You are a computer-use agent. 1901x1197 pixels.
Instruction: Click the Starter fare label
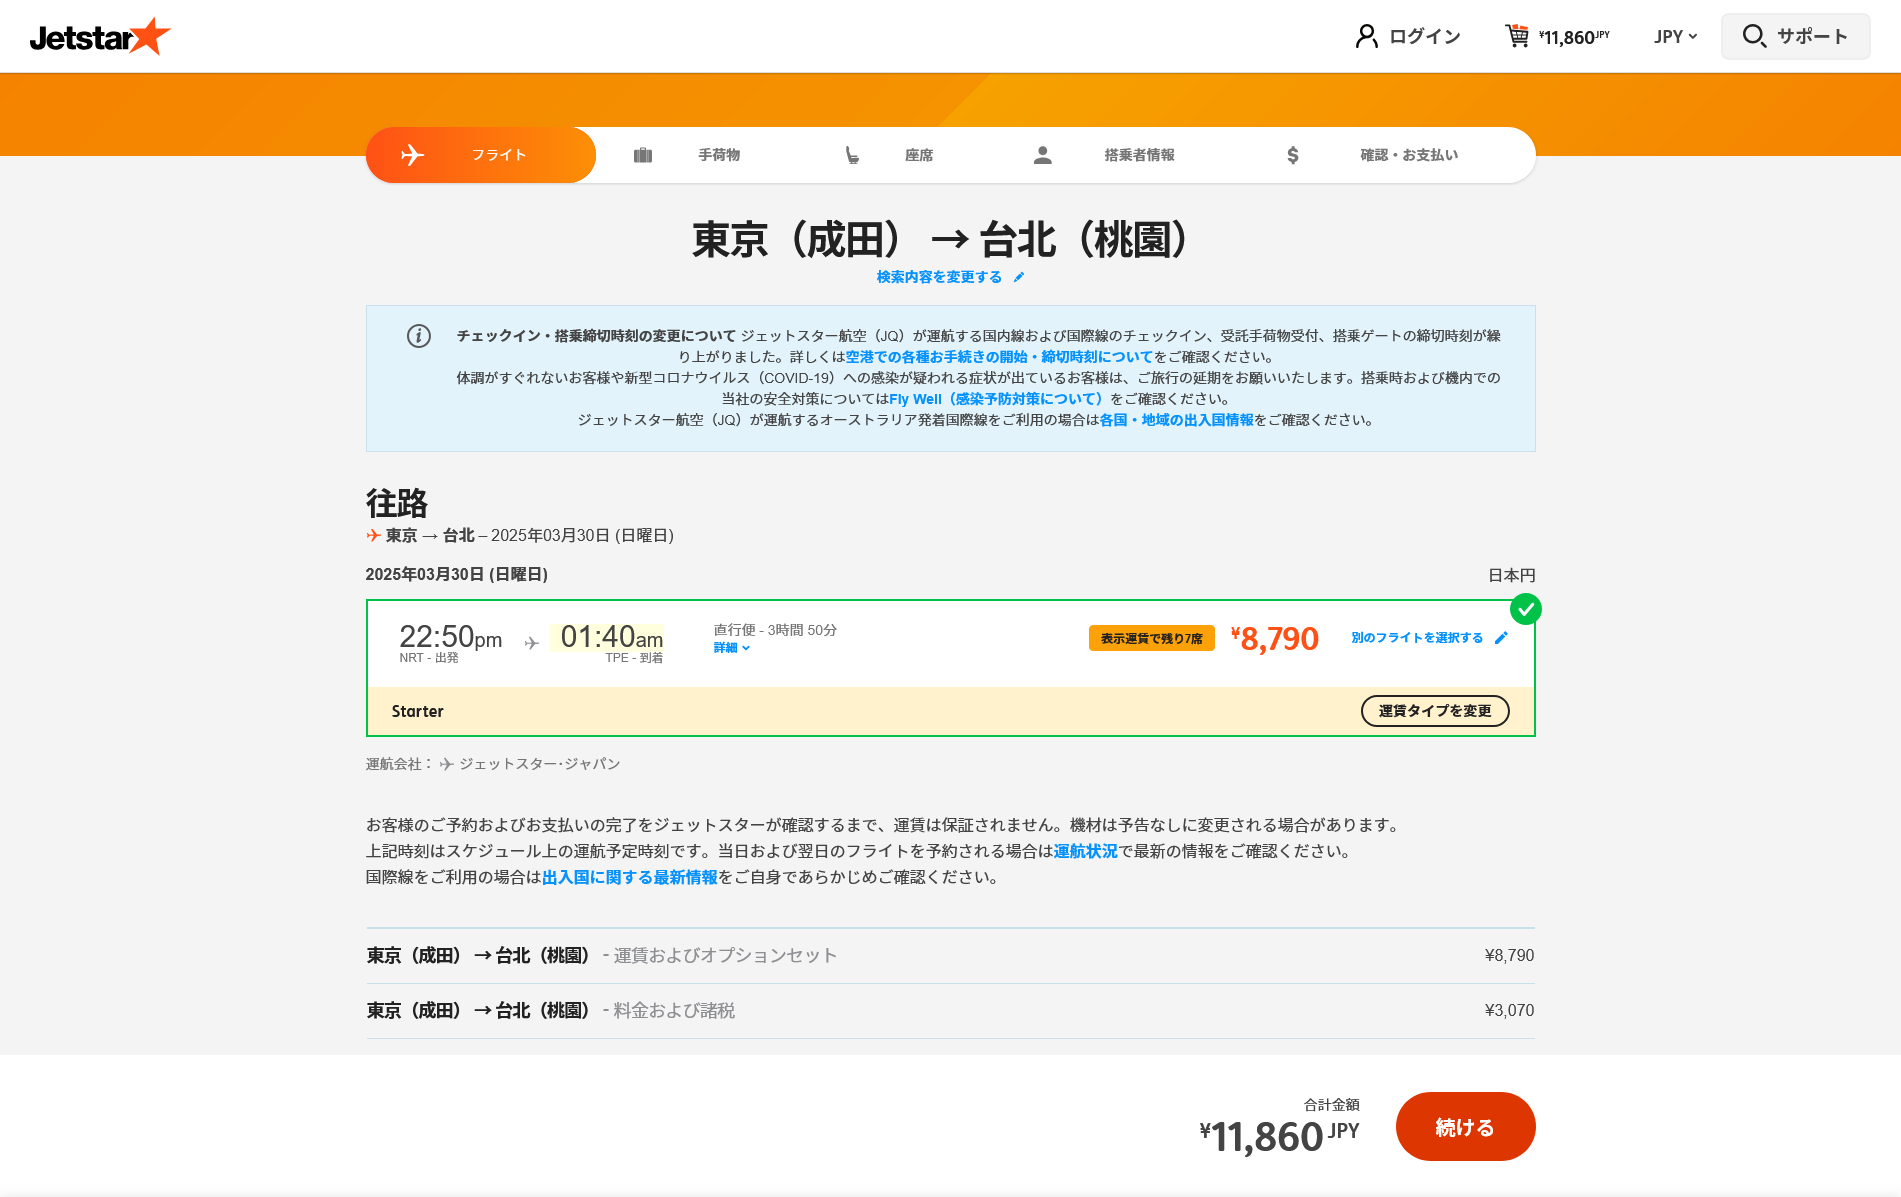(x=417, y=711)
